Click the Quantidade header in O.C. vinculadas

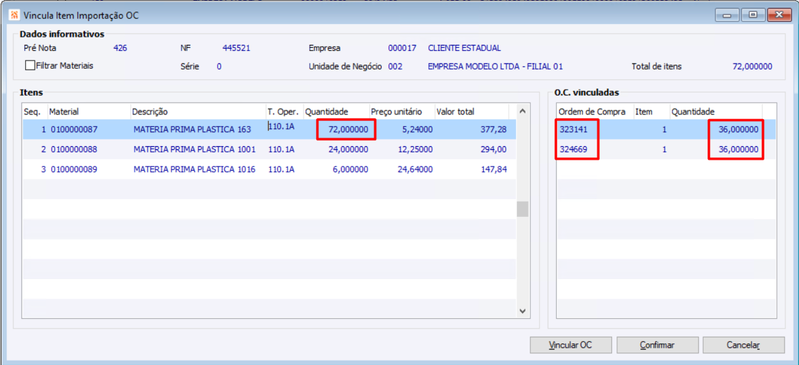click(x=715, y=112)
